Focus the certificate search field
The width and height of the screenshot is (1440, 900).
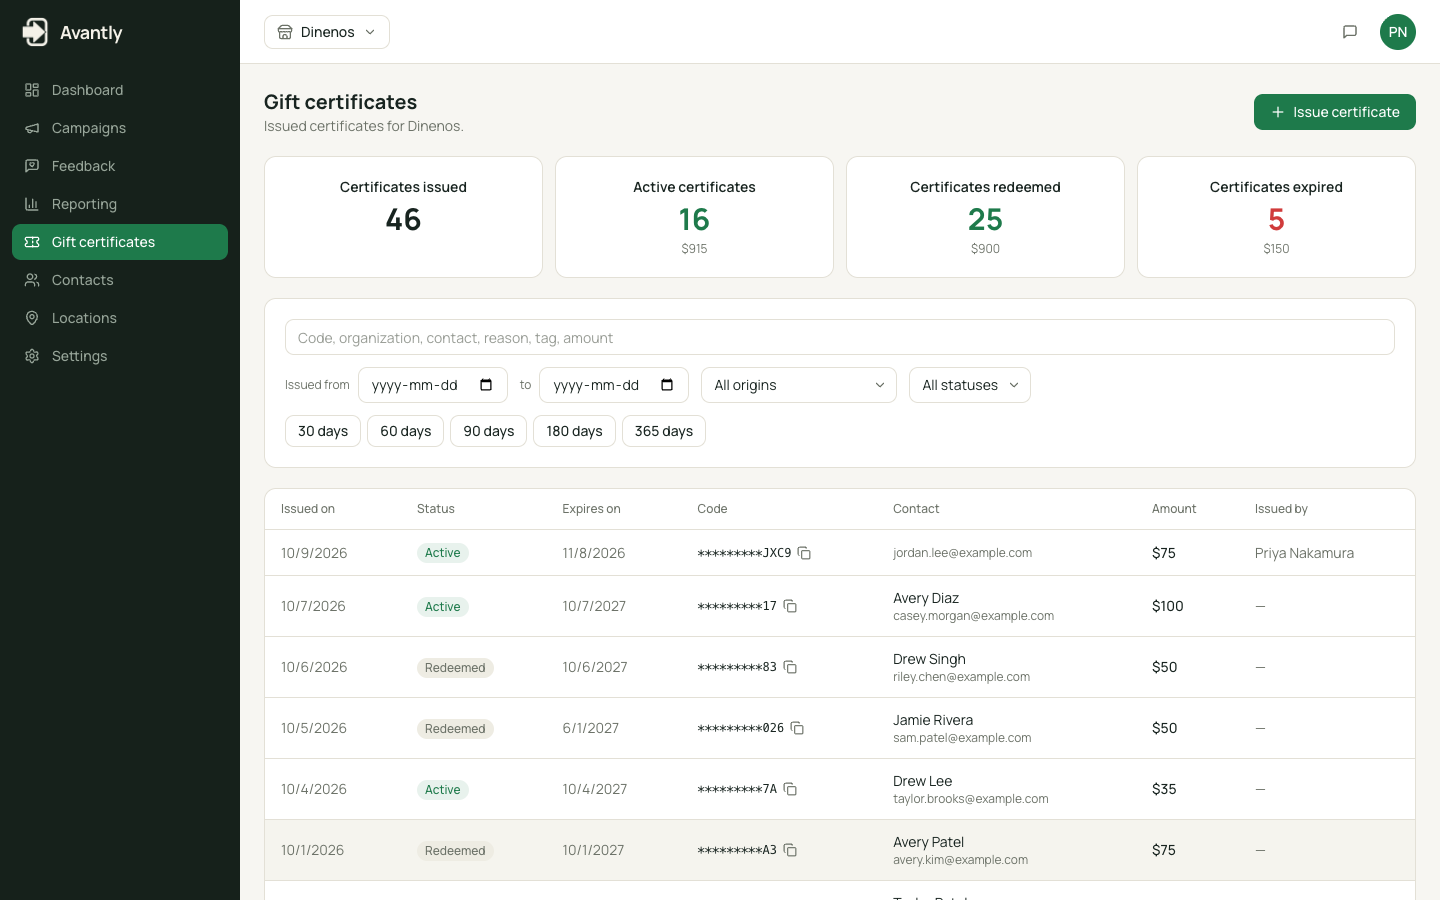coord(840,337)
